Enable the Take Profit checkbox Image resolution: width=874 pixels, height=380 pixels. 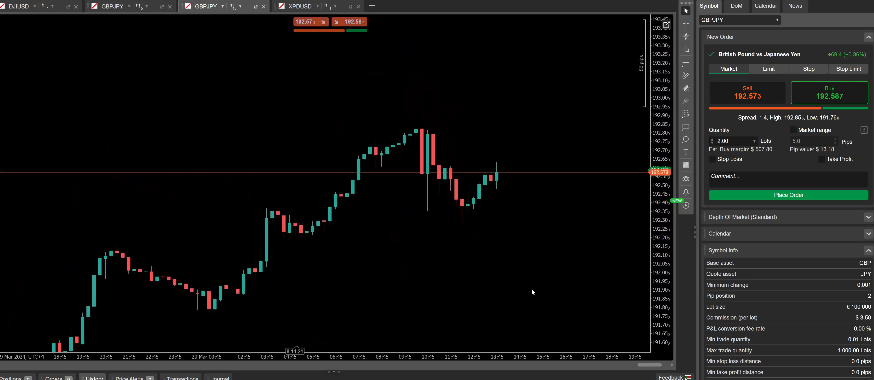click(822, 159)
